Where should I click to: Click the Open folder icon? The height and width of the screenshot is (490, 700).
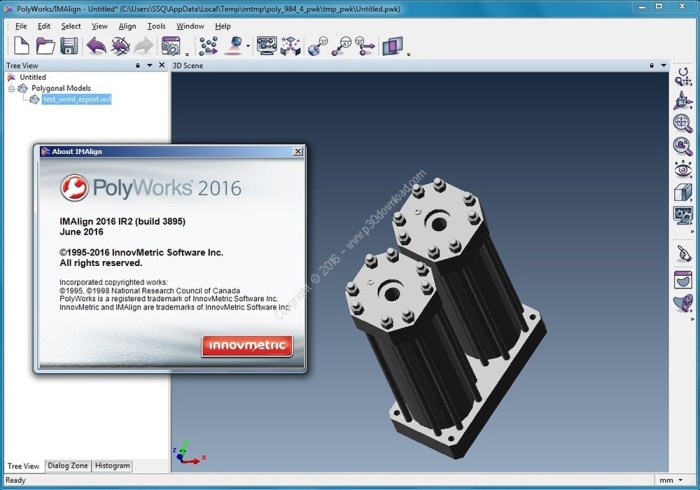click(46, 46)
